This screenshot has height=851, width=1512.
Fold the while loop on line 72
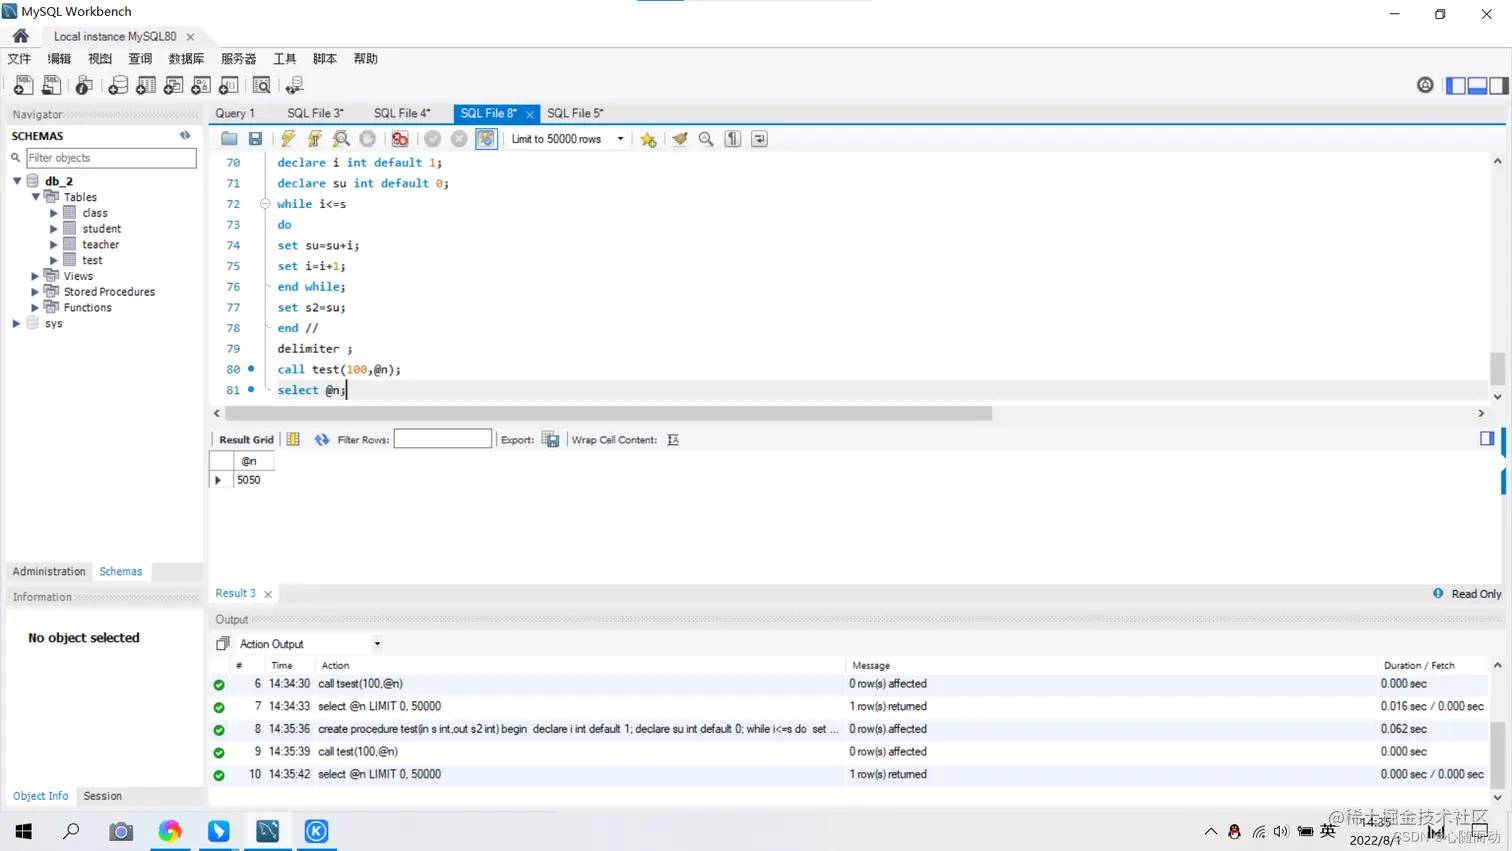click(x=265, y=204)
